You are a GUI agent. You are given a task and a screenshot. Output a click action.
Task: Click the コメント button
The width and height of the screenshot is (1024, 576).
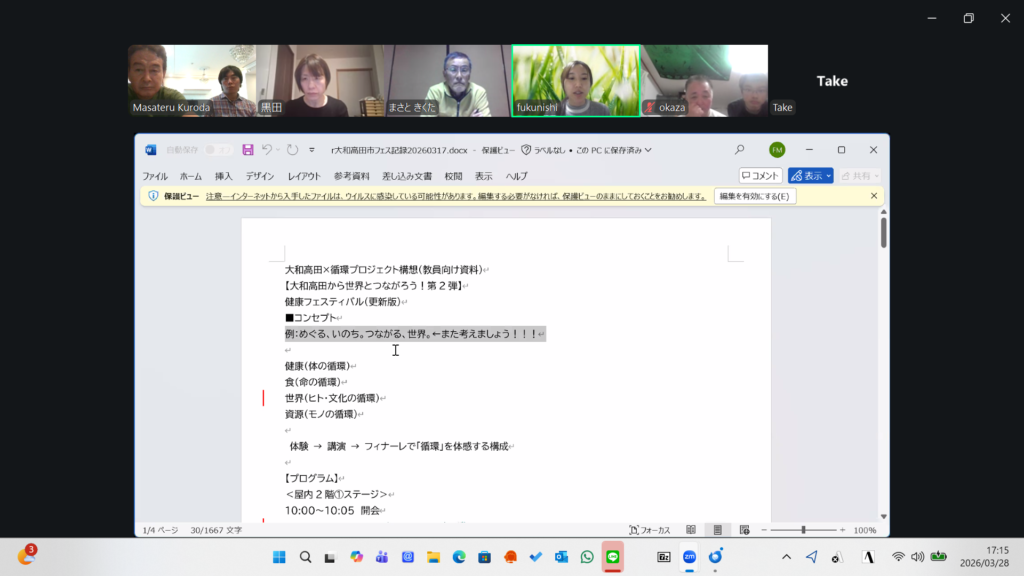coord(760,176)
